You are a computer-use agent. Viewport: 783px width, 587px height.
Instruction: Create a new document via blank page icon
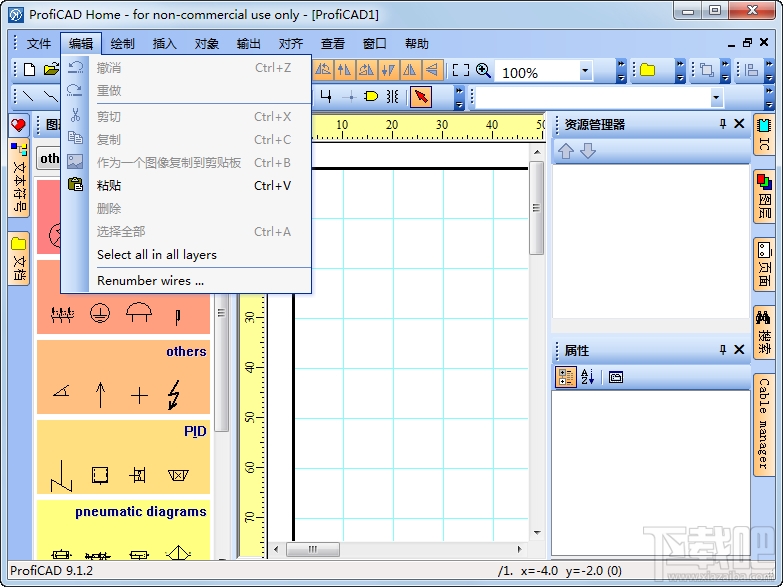click(x=29, y=69)
